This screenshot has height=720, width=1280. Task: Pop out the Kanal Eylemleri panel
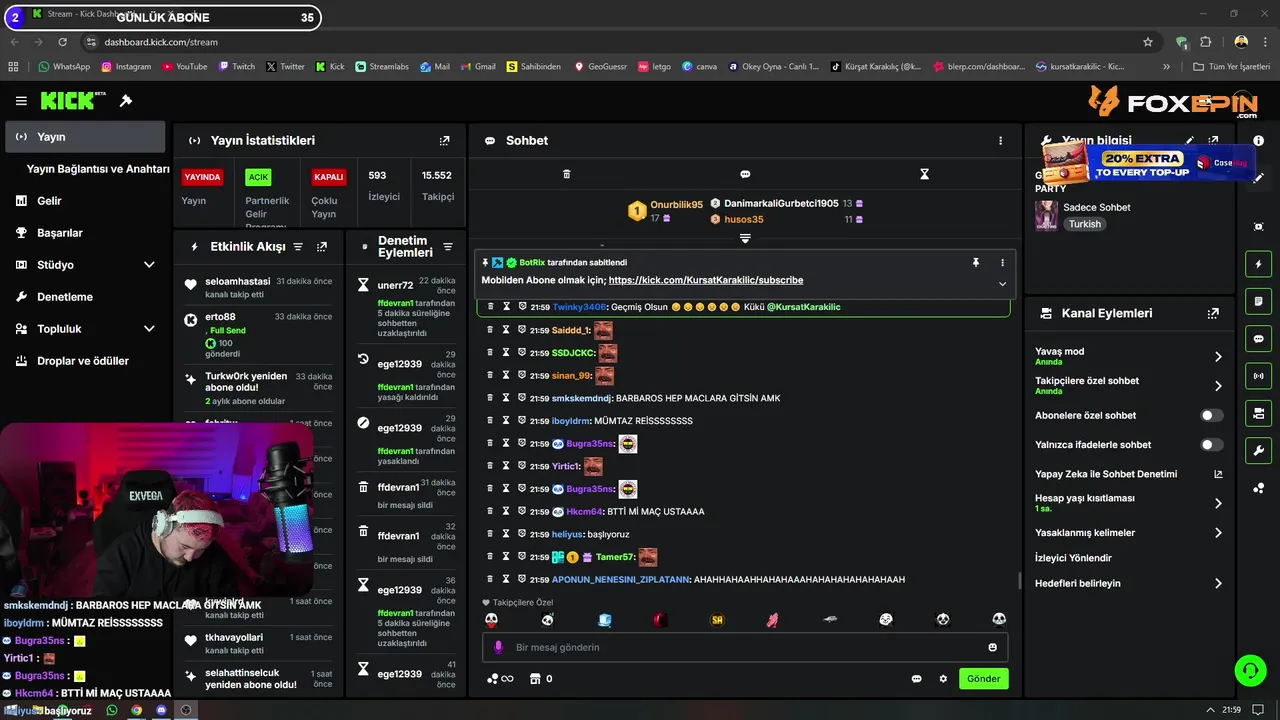tap(1213, 313)
